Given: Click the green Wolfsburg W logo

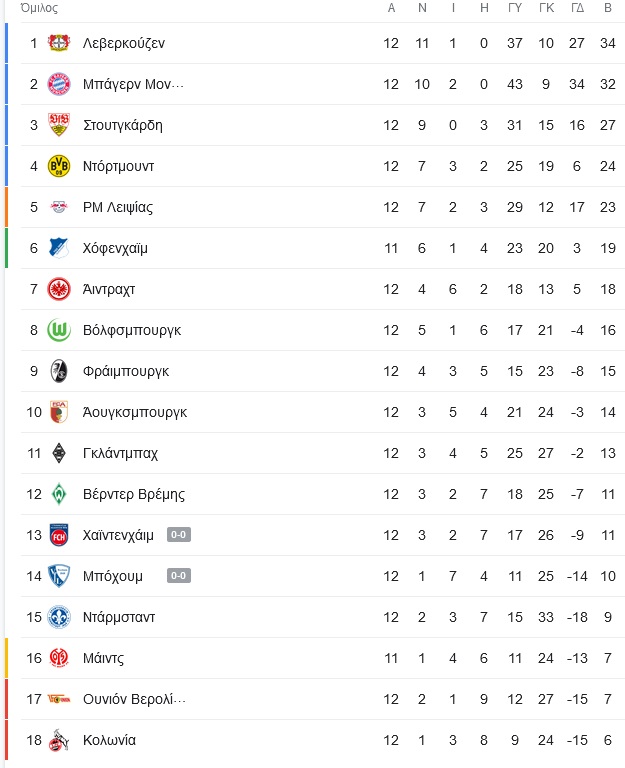Looking at the screenshot, I should click(59, 330).
